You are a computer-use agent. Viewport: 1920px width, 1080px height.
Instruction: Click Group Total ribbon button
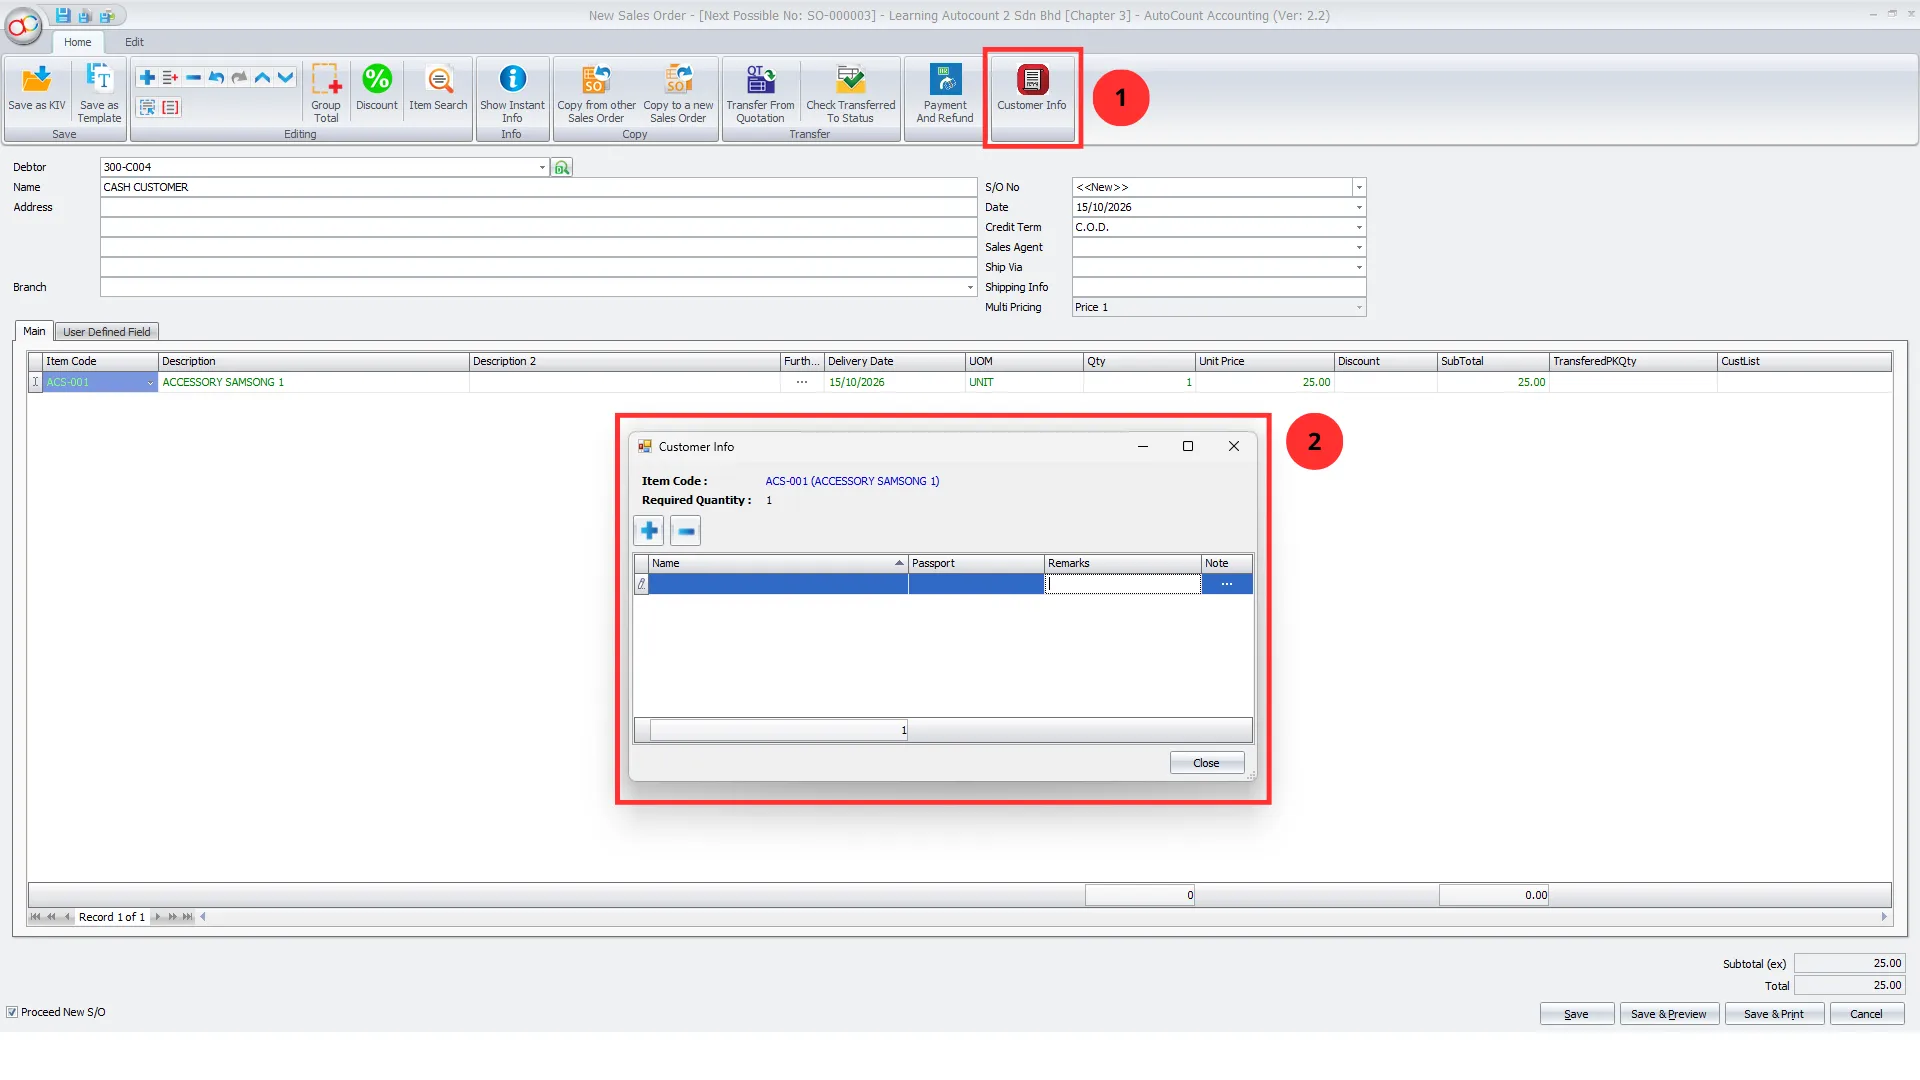[x=326, y=94]
